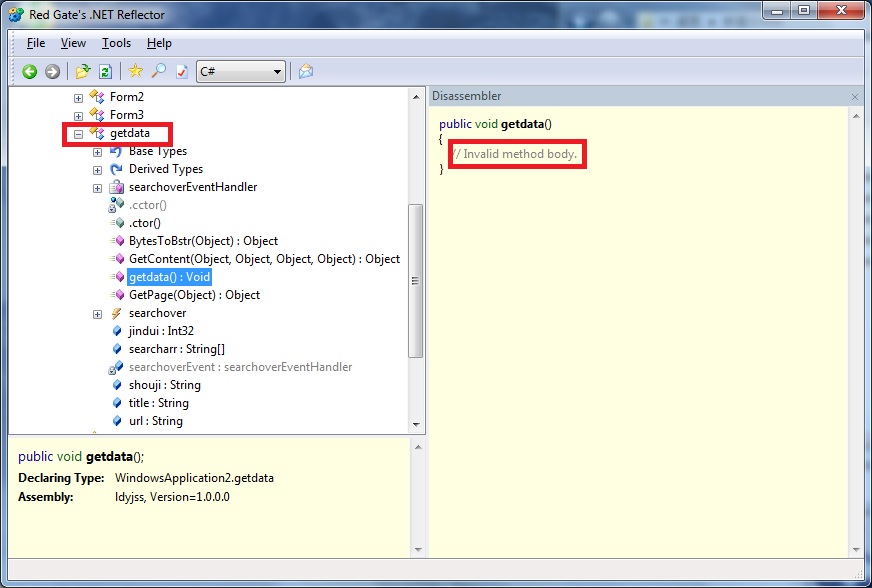Click the BytesToBstr method icon
Screen dimensions: 872x588
coord(117,241)
